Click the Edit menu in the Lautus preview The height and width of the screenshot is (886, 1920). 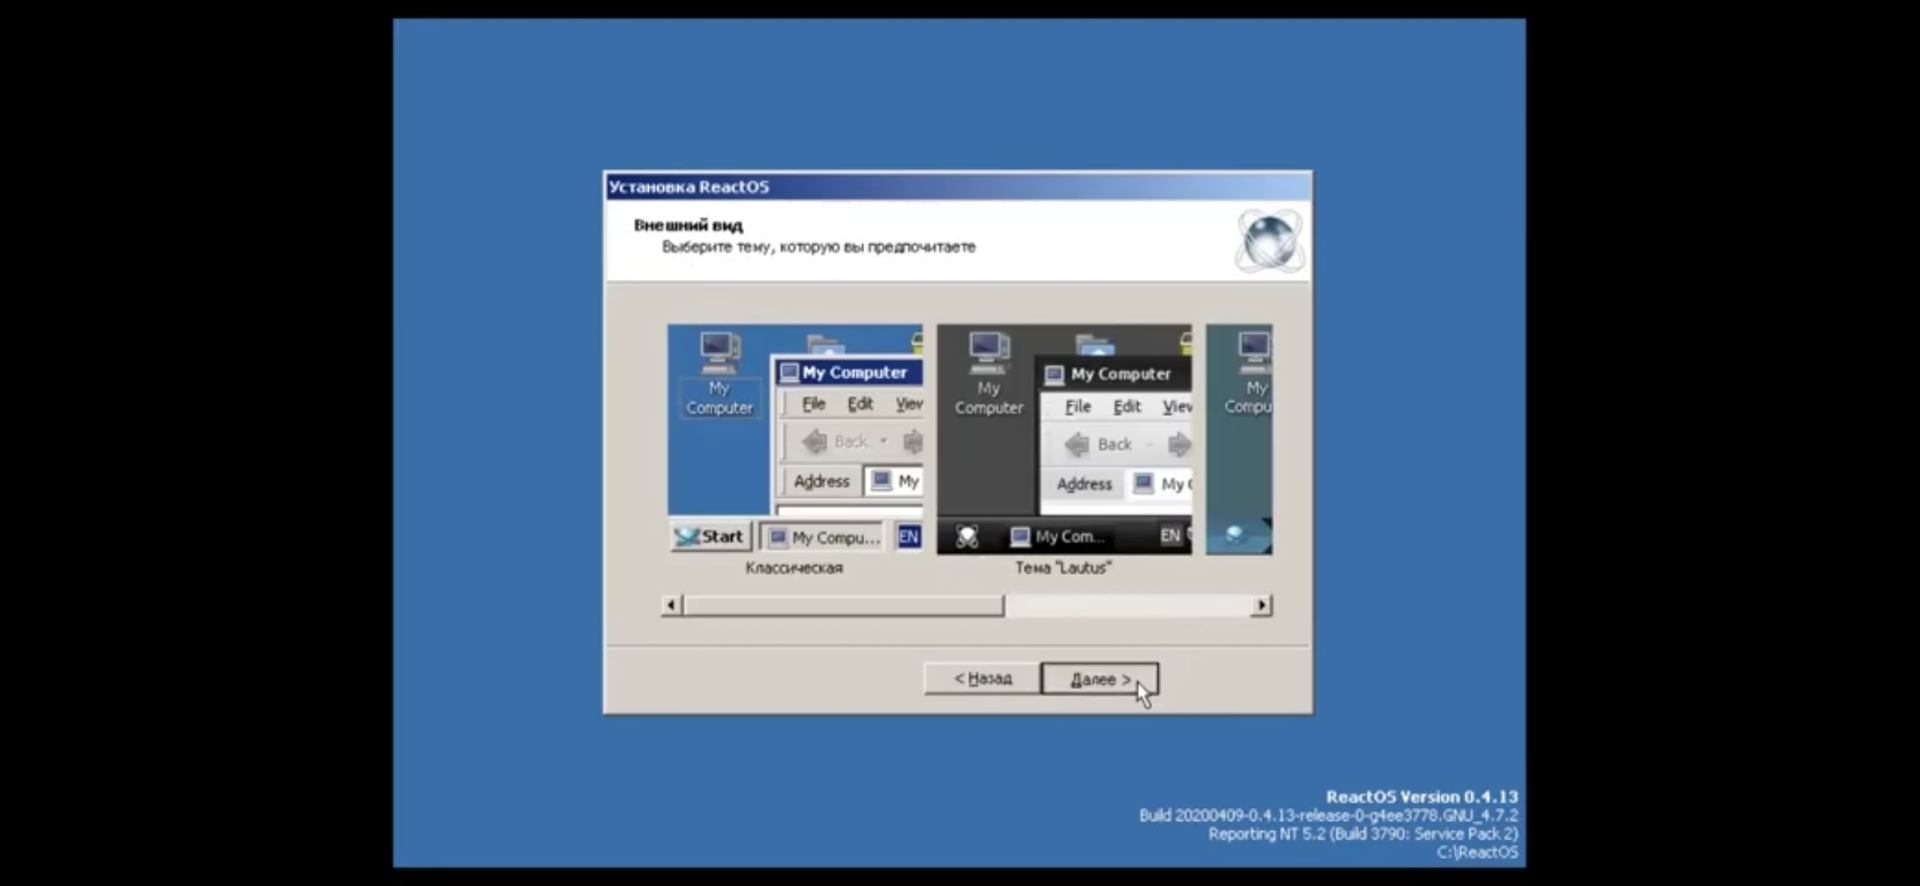coord(1126,406)
